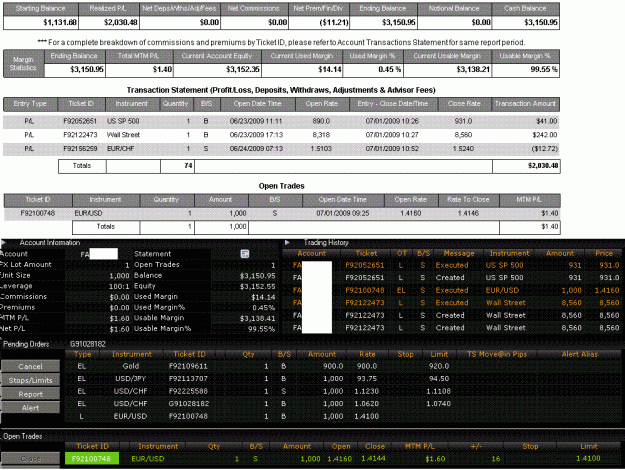Click Close Rate column header
The height and width of the screenshot is (470, 625).
point(464,104)
